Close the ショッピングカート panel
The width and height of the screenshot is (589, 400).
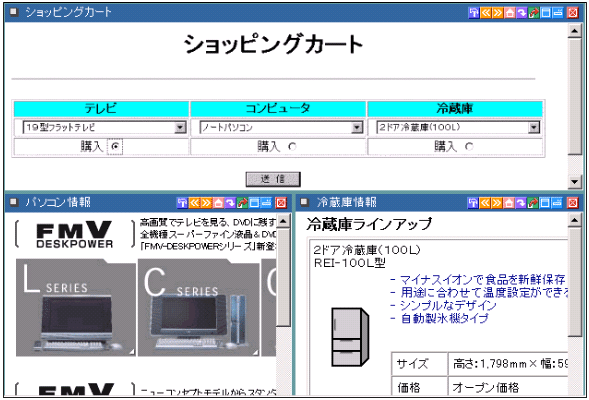click(x=572, y=13)
